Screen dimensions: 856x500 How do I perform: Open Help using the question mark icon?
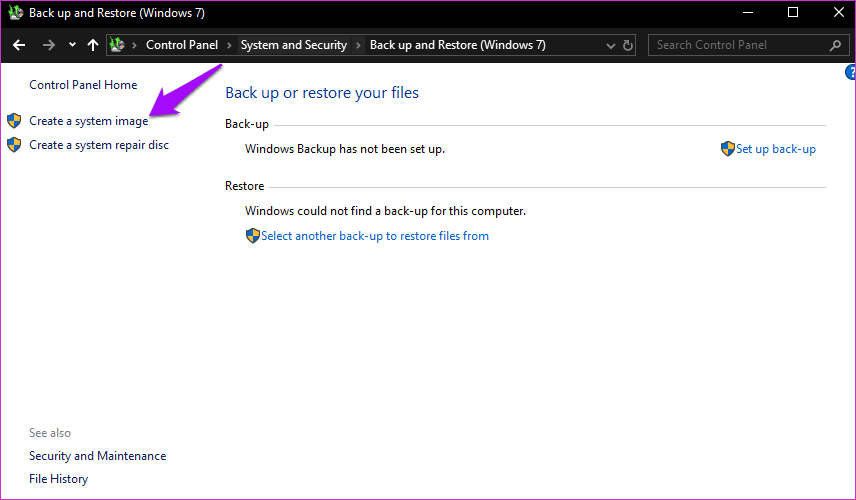click(x=851, y=72)
